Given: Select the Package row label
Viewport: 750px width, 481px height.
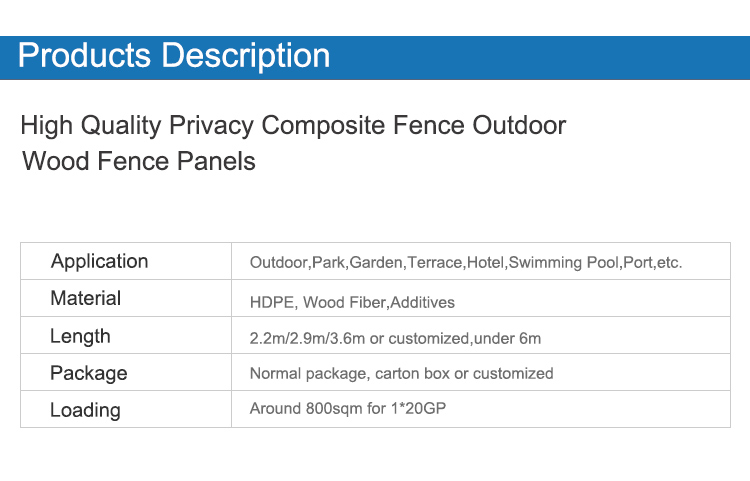Looking at the screenshot, I should click(88, 373).
